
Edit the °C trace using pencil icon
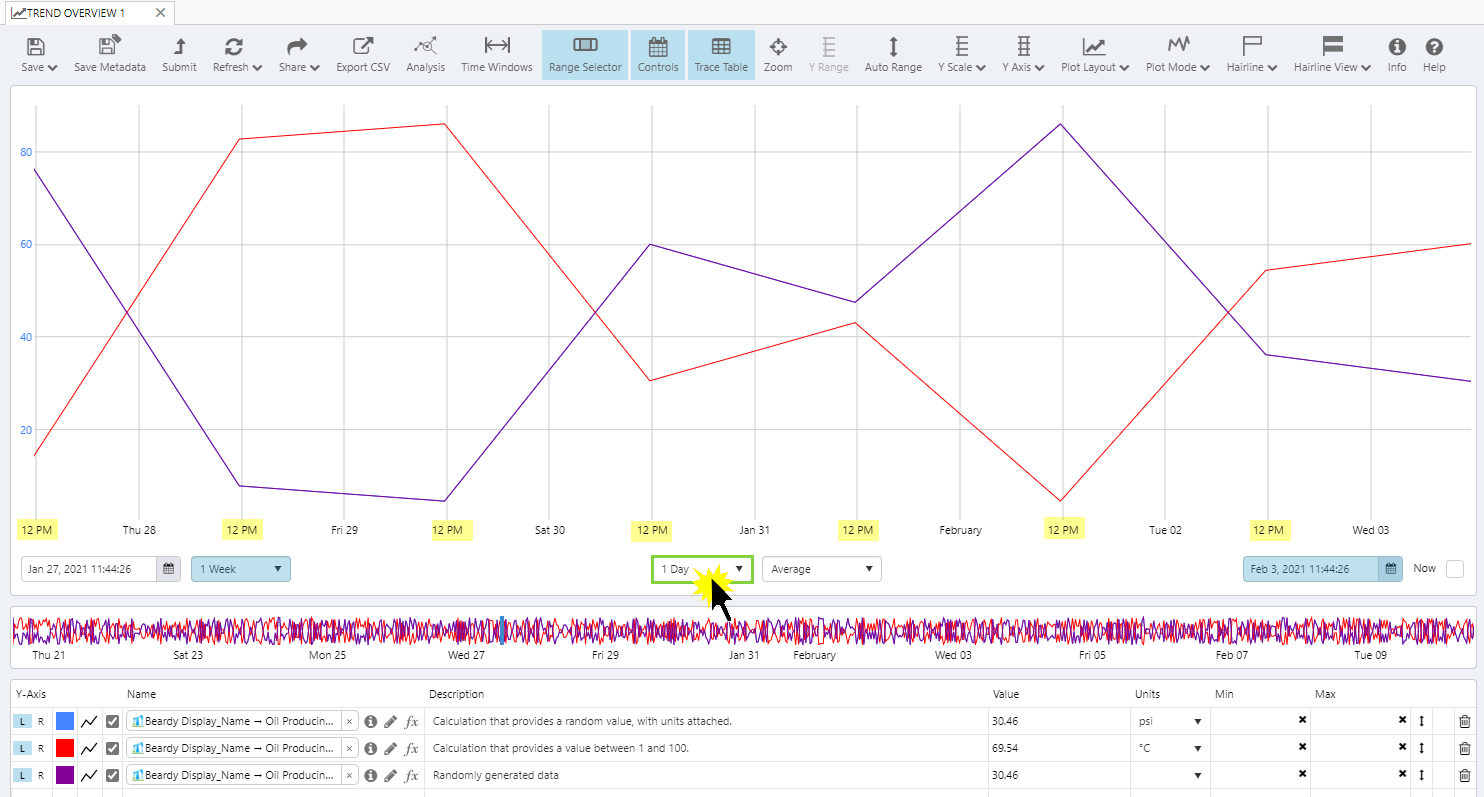[x=390, y=748]
